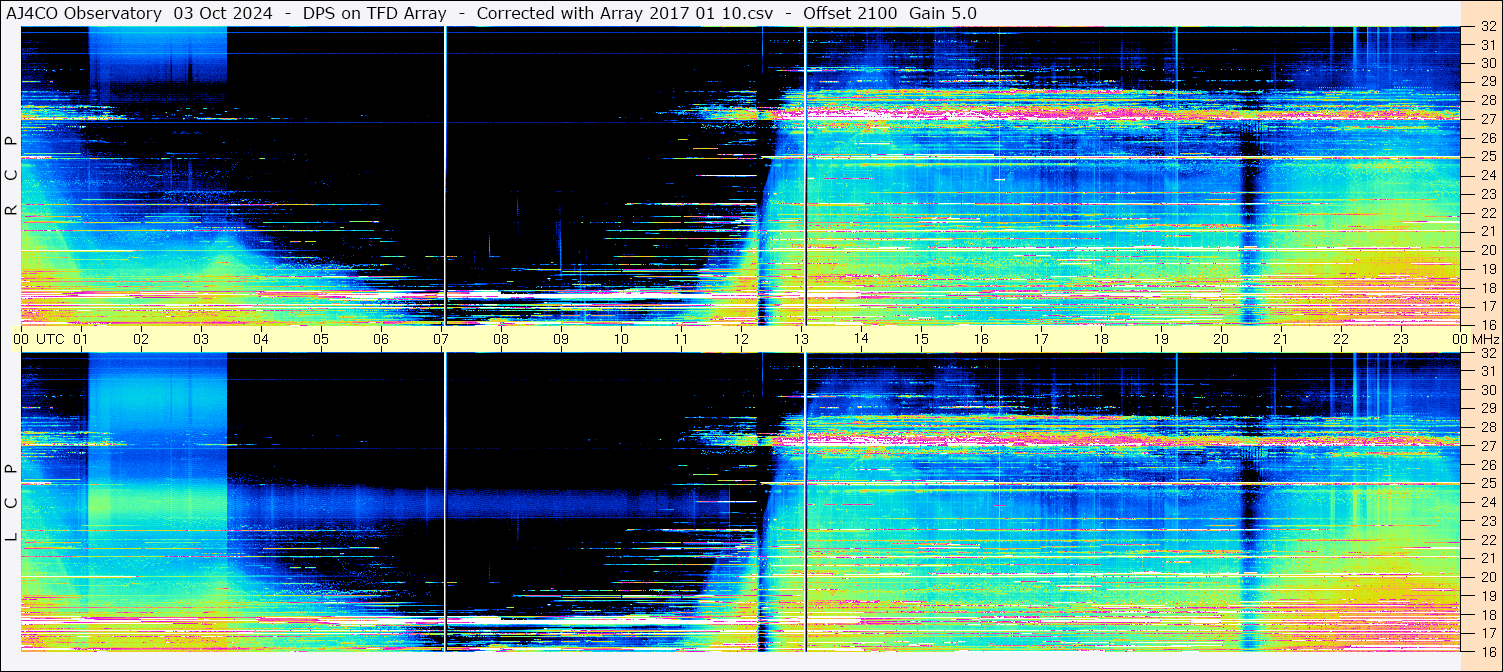Click the 19 MHz label of lower LCP panel
Viewport: 1503px width, 672px height.
tap(1487, 595)
